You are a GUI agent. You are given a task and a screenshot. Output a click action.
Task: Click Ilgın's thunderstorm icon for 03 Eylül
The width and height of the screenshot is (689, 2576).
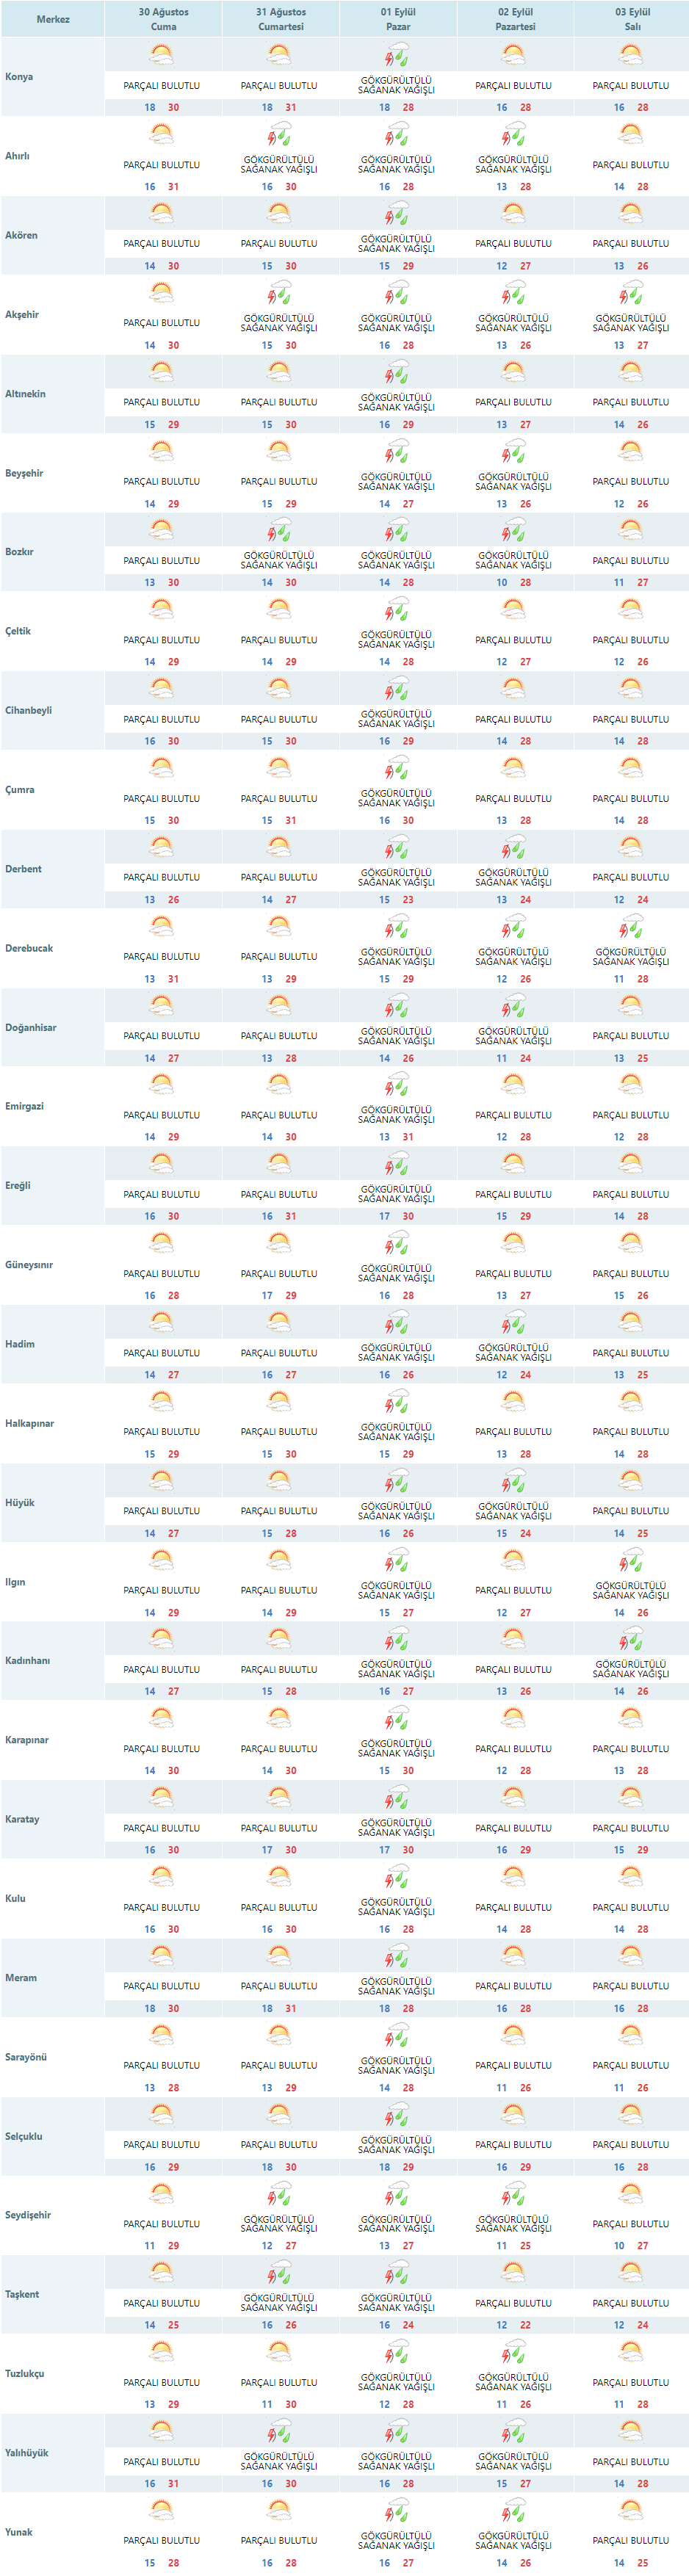[x=630, y=1560]
